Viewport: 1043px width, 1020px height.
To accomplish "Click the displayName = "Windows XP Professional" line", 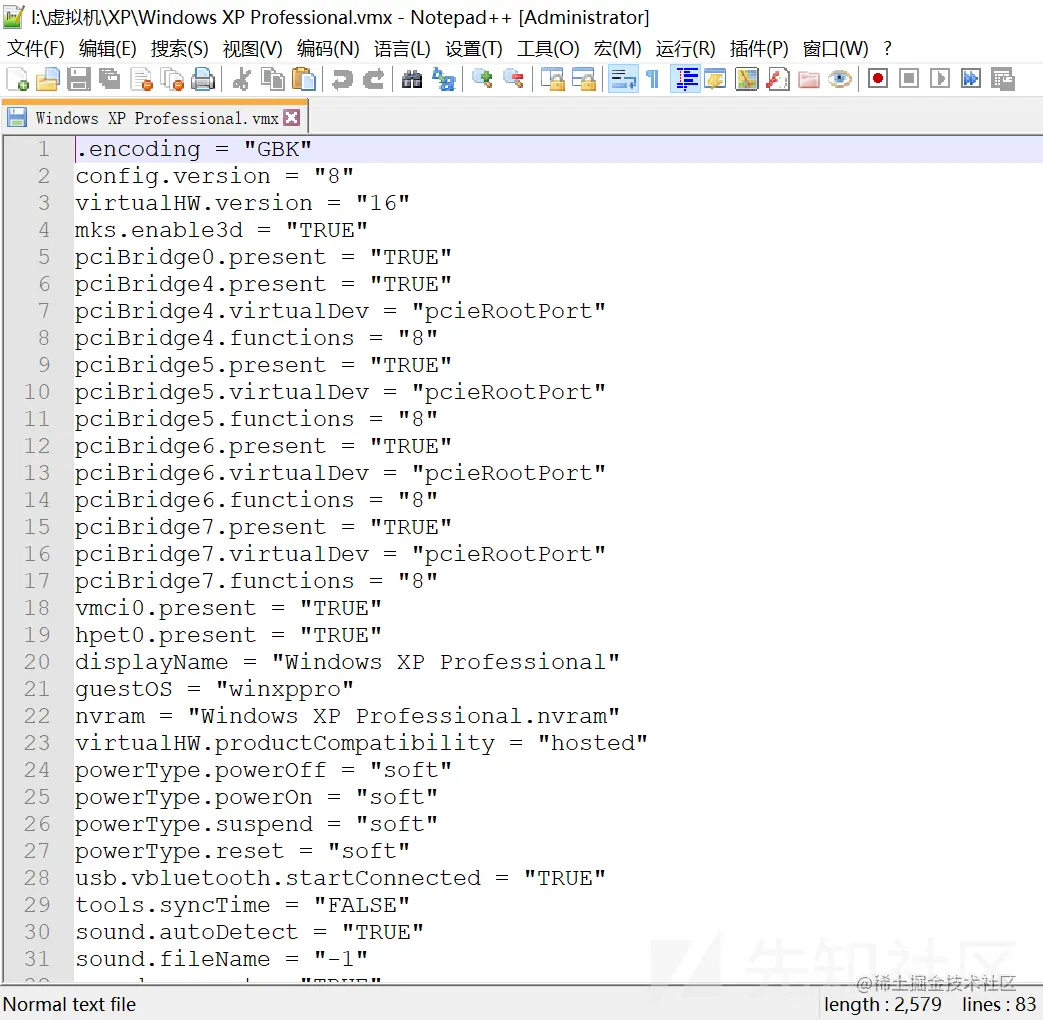I will pyautogui.click(x=347, y=662).
